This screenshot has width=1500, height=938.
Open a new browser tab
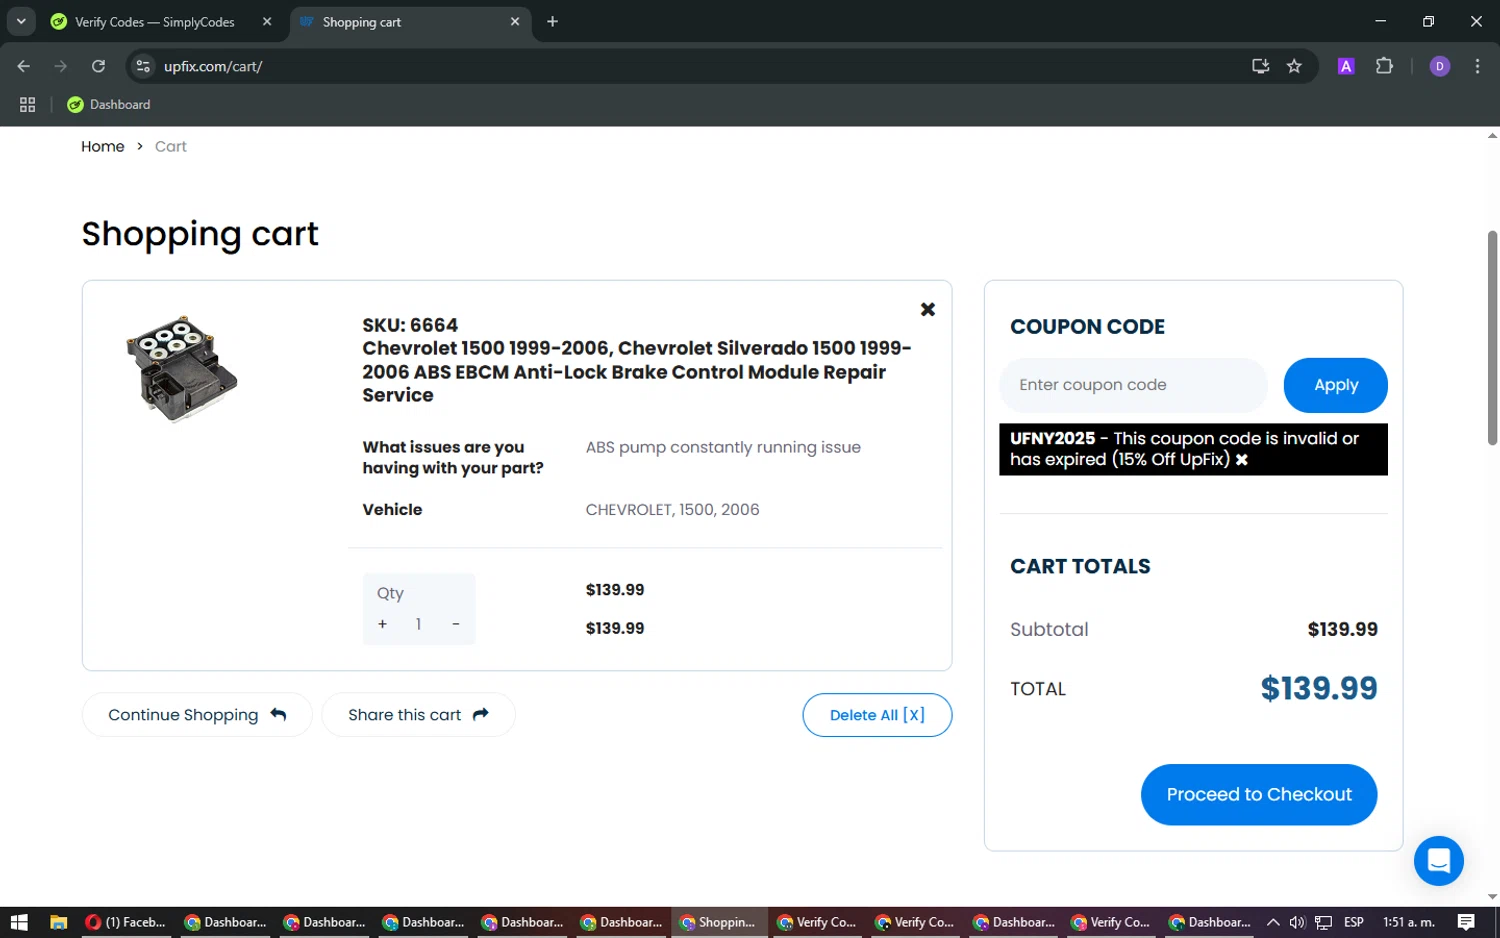pyautogui.click(x=552, y=22)
